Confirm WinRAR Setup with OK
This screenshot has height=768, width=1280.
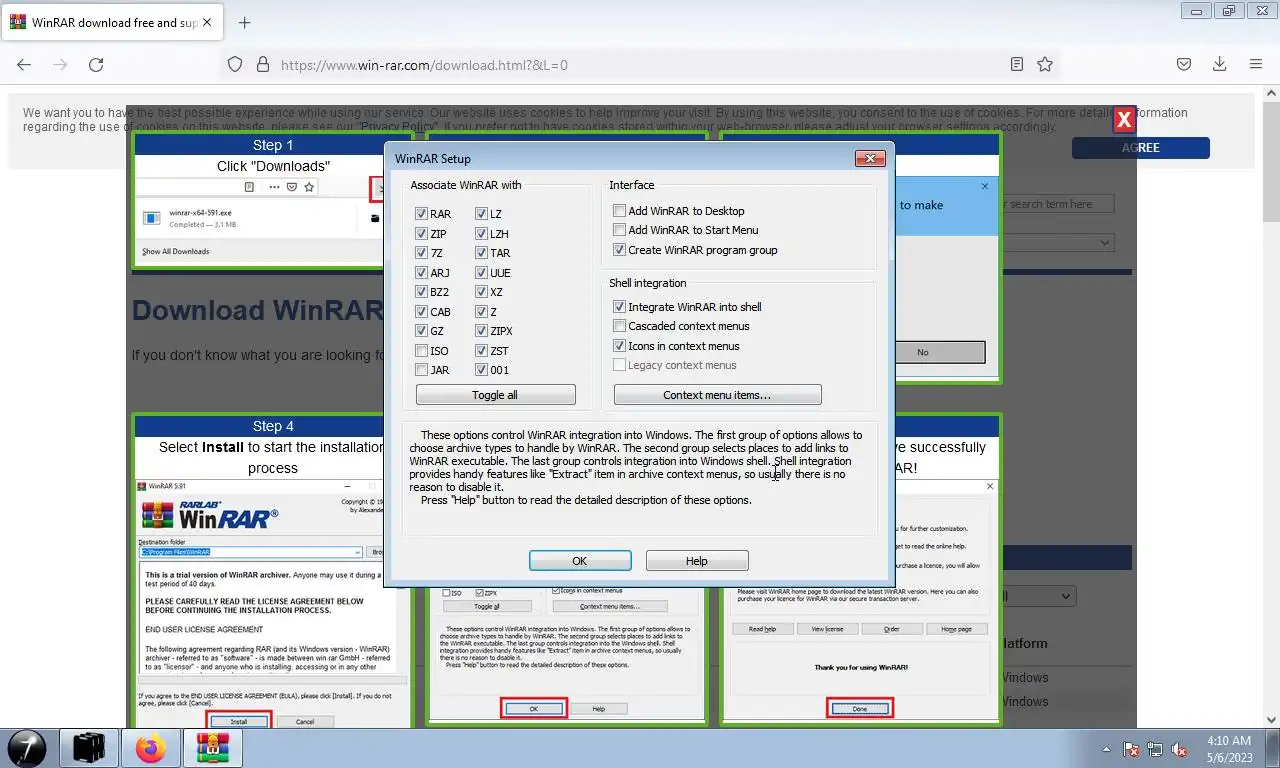pyautogui.click(x=580, y=561)
